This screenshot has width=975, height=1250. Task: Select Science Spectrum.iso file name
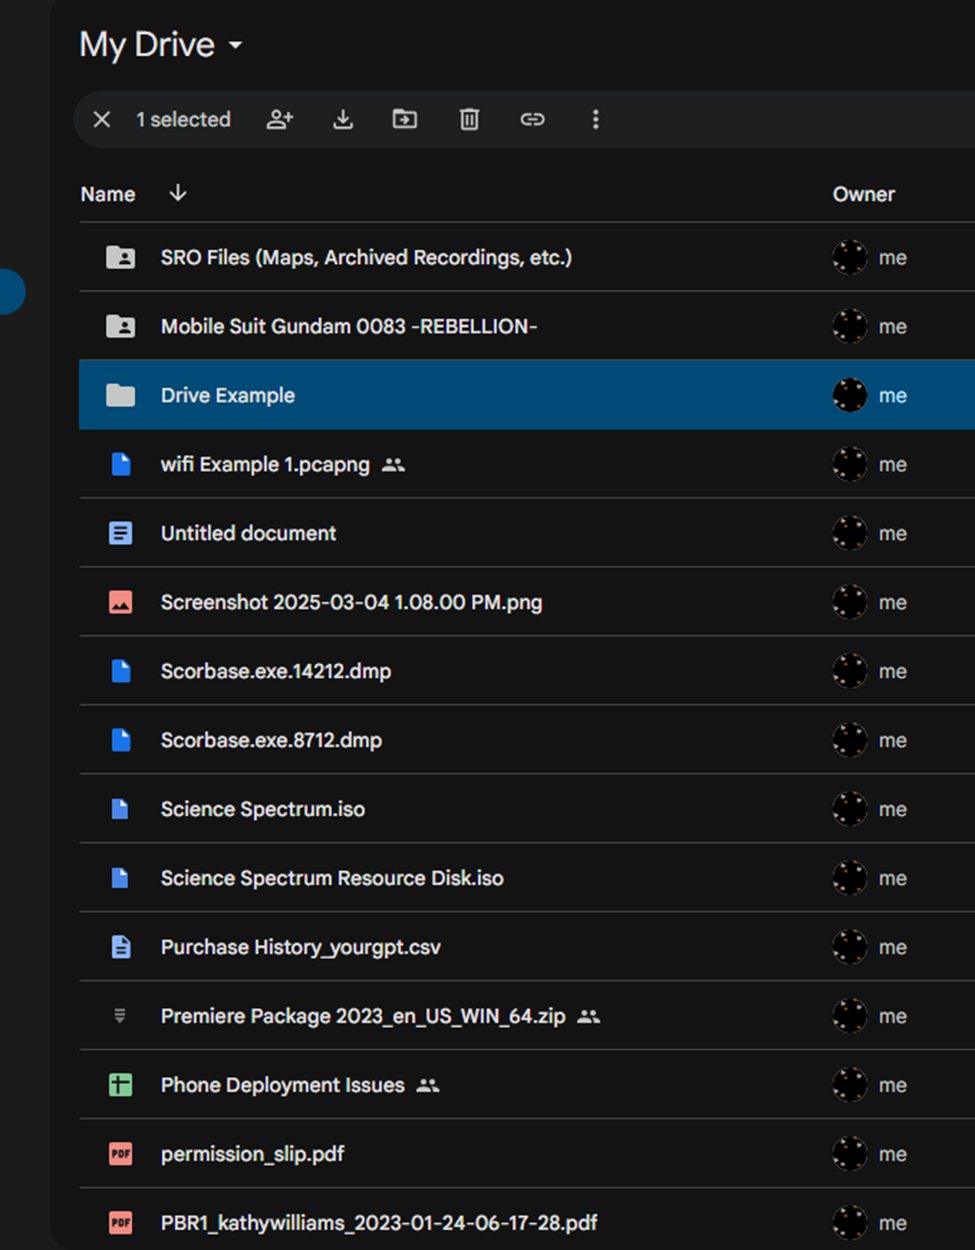263,809
